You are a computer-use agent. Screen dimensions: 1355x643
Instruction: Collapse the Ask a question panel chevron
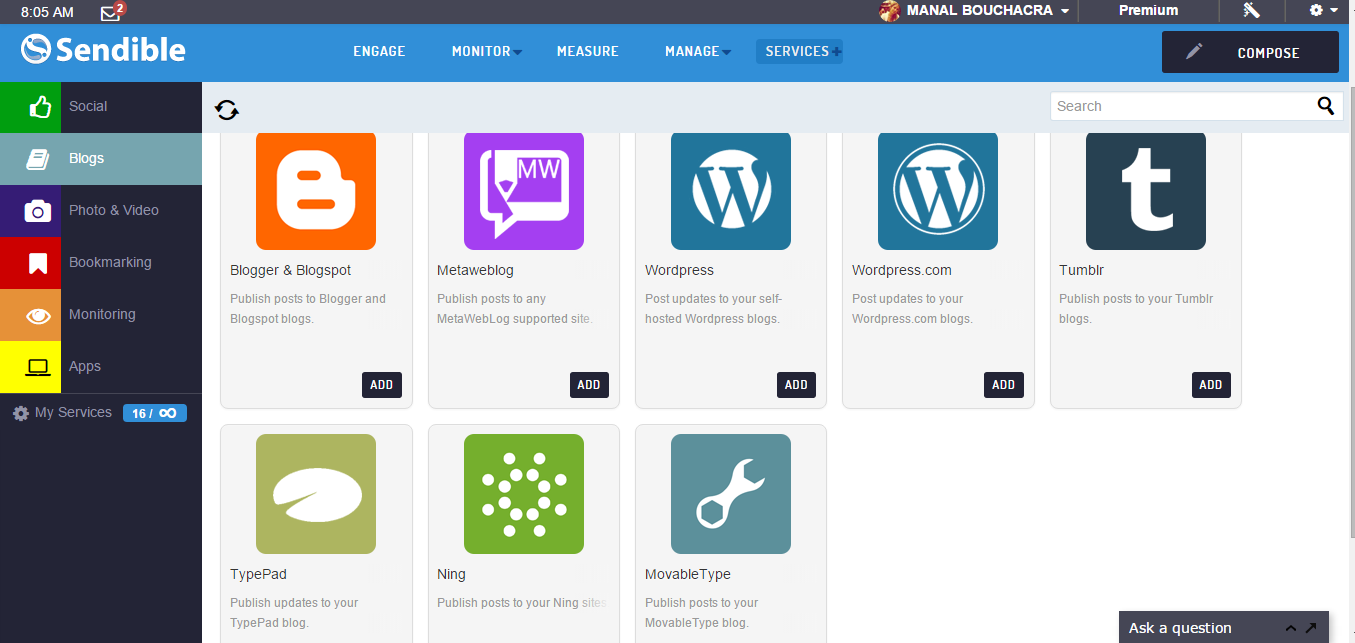(1291, 628)
